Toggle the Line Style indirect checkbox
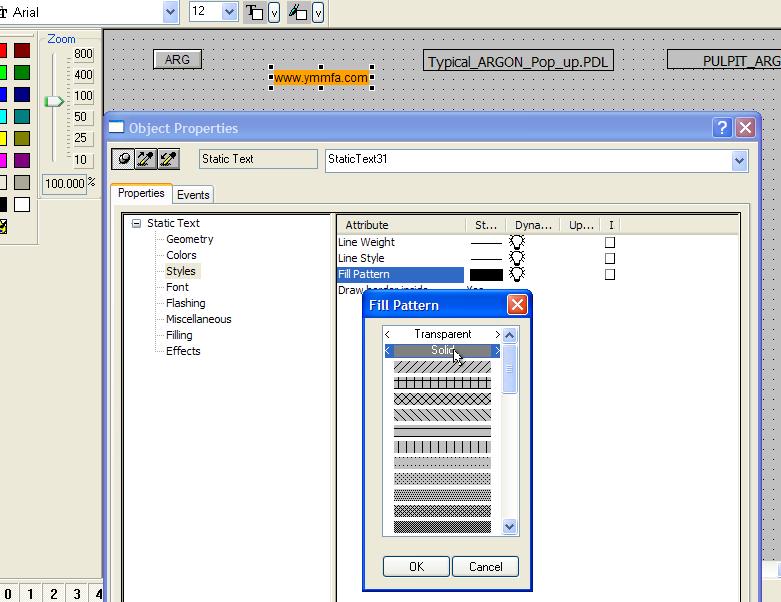The height and width of the screenshot is (602, 781). point(610,258)
